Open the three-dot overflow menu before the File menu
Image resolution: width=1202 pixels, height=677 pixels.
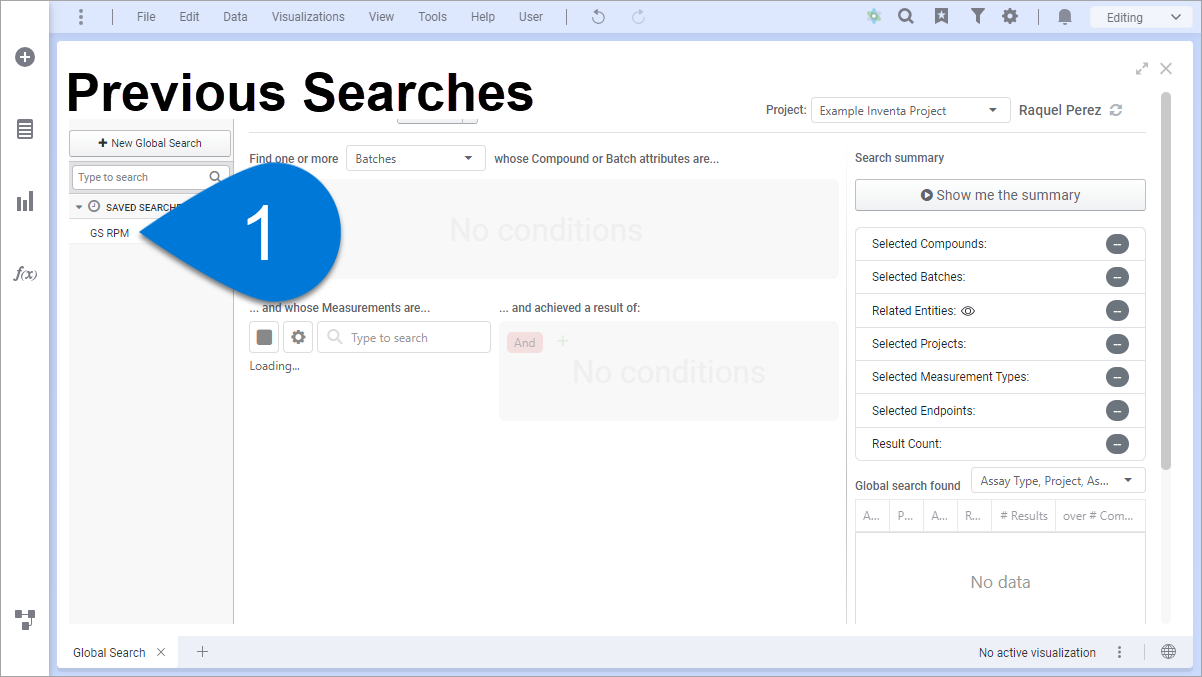click(x=81, y=17)
